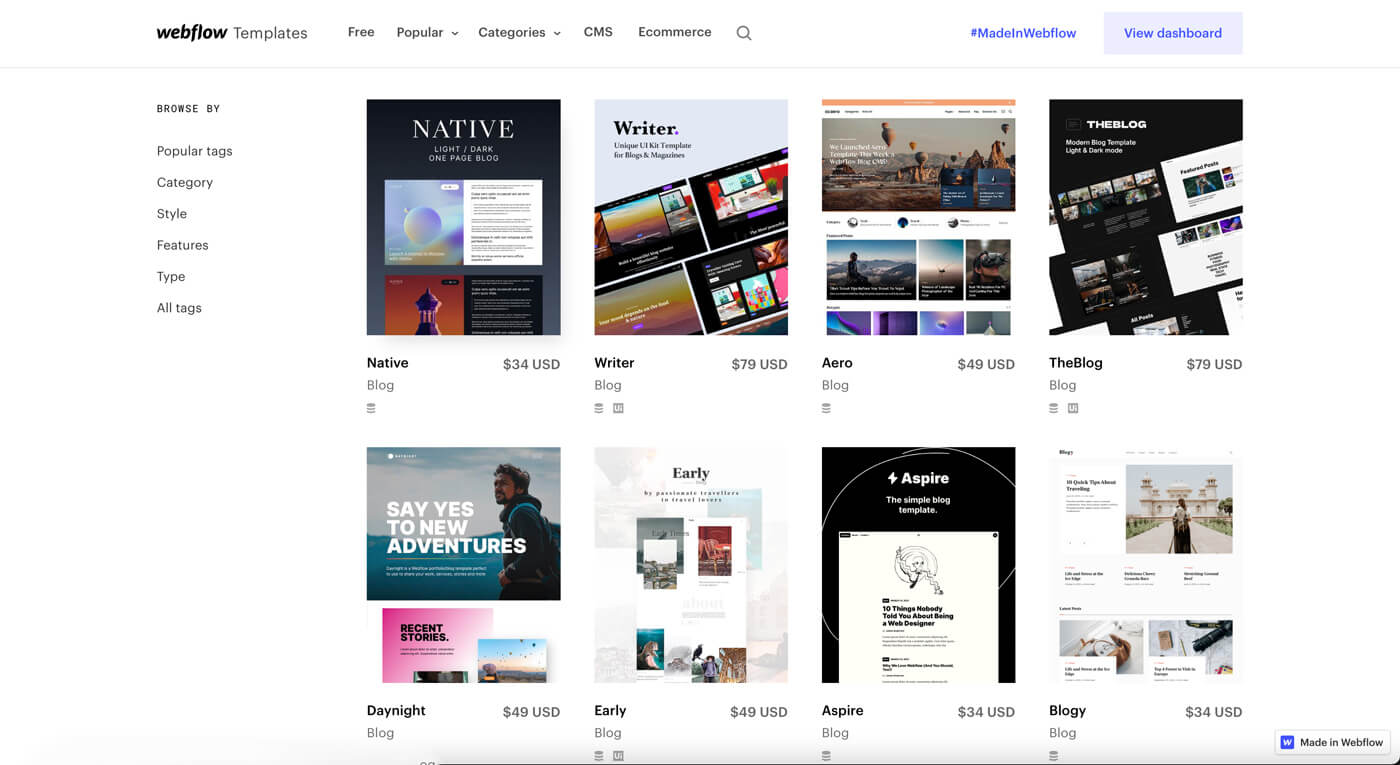The width and height of the screenshot is (1400, 765).
Task: Click the Blog category under Aero
Action: 835,385
